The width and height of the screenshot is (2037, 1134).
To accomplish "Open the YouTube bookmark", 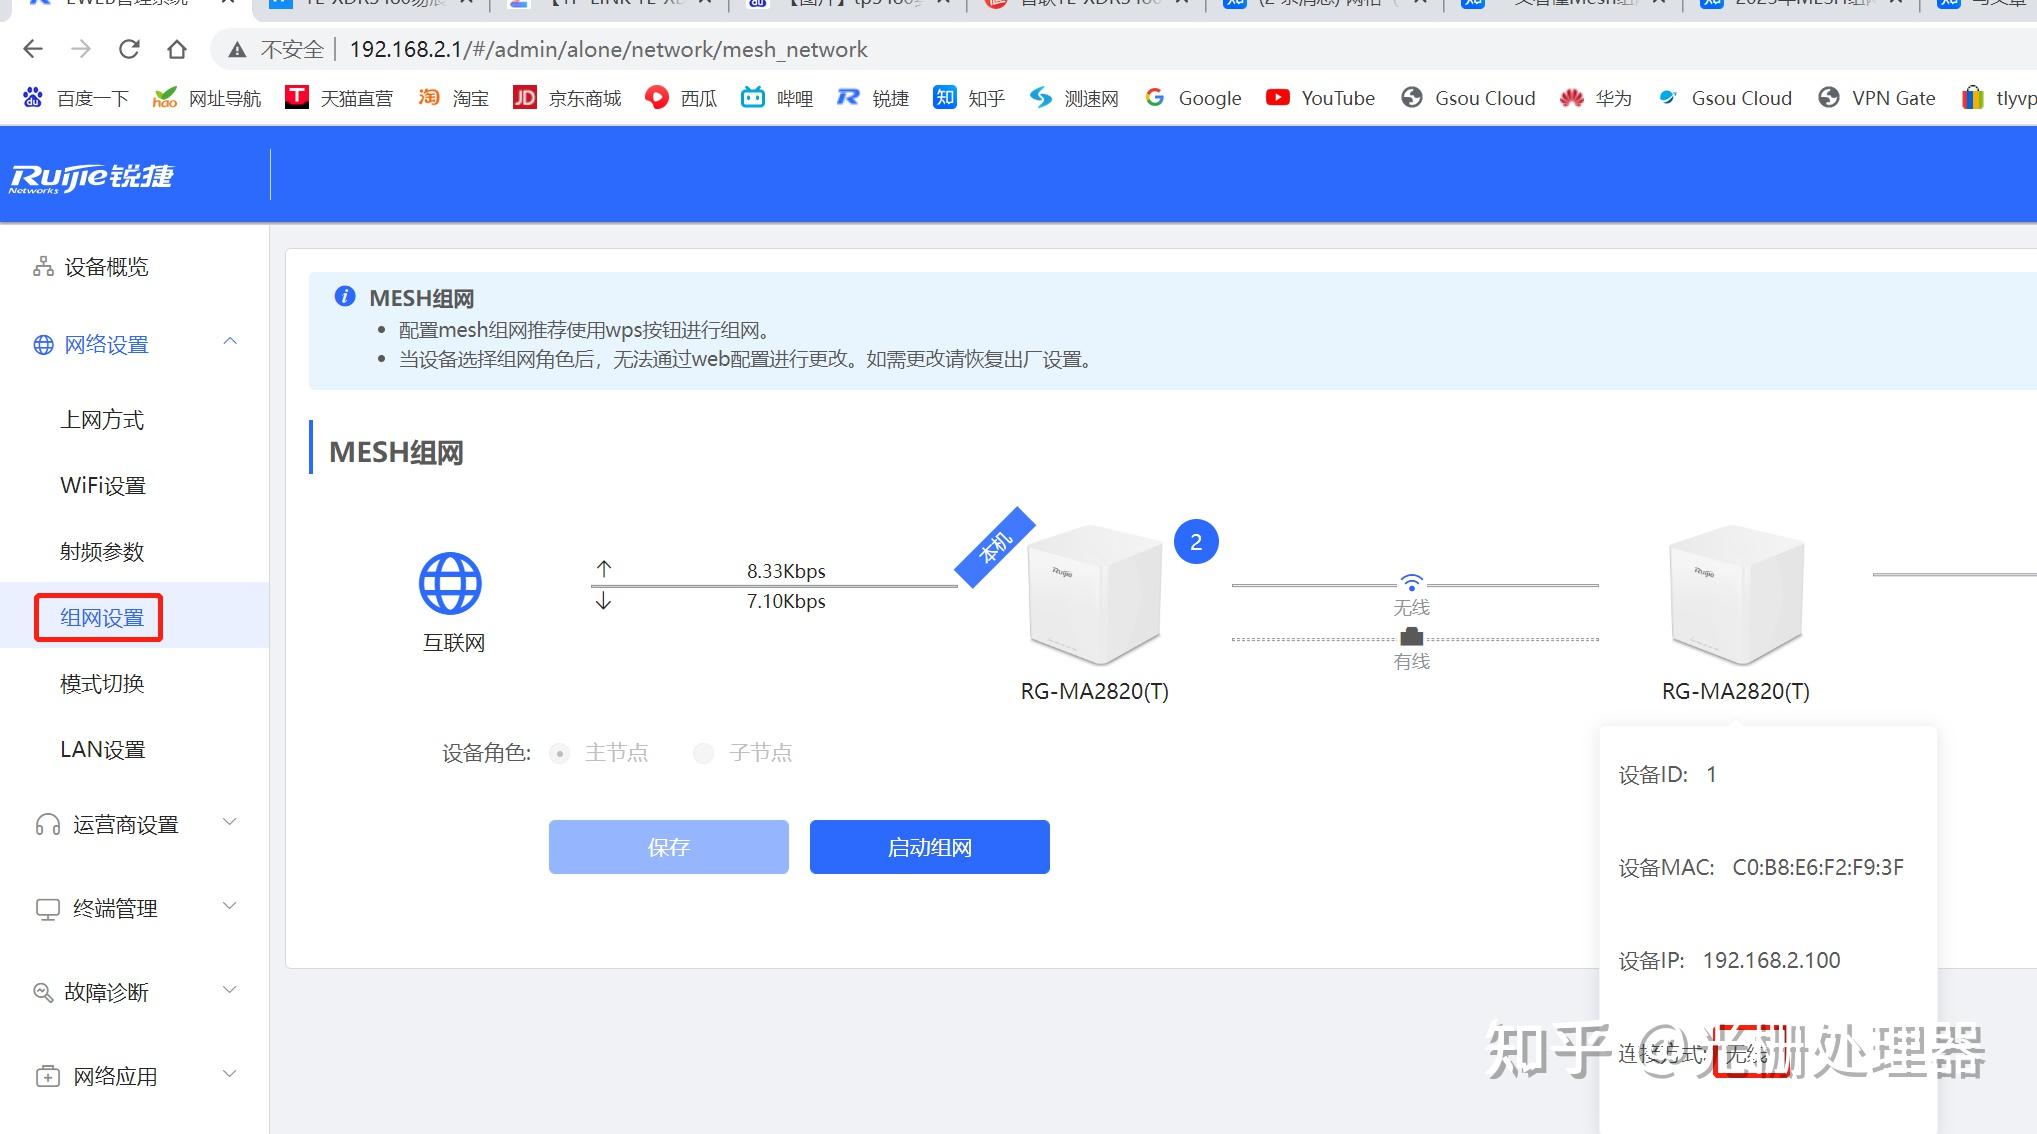I will [x=1321, y=98].
